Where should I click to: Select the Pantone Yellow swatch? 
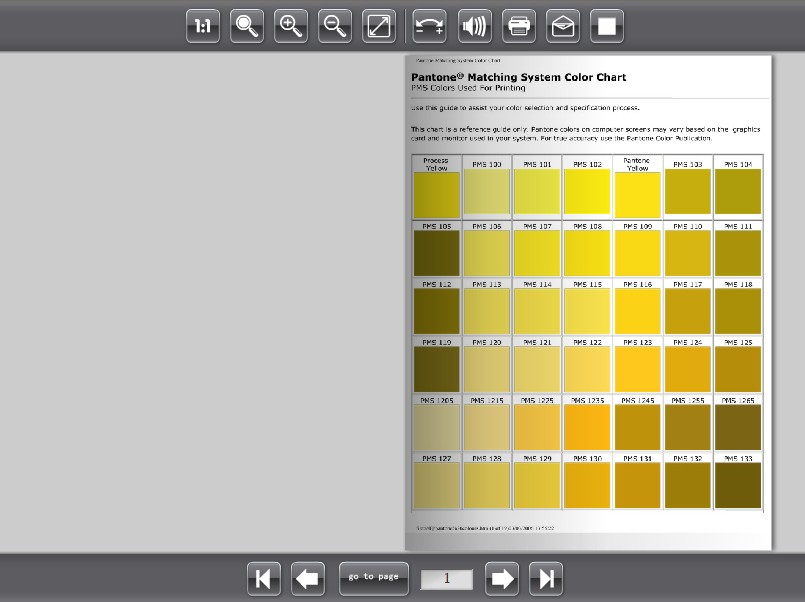(638, 195)
